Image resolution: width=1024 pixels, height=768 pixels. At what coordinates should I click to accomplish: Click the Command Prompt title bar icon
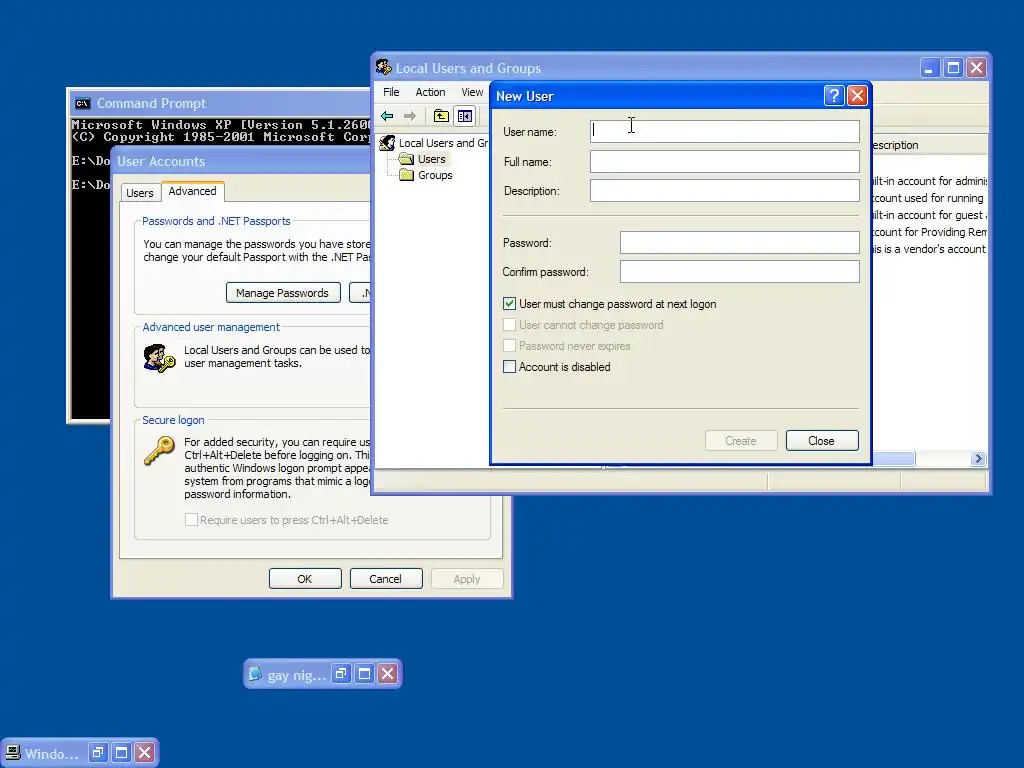pyautogui.click(x=83, y=103)
